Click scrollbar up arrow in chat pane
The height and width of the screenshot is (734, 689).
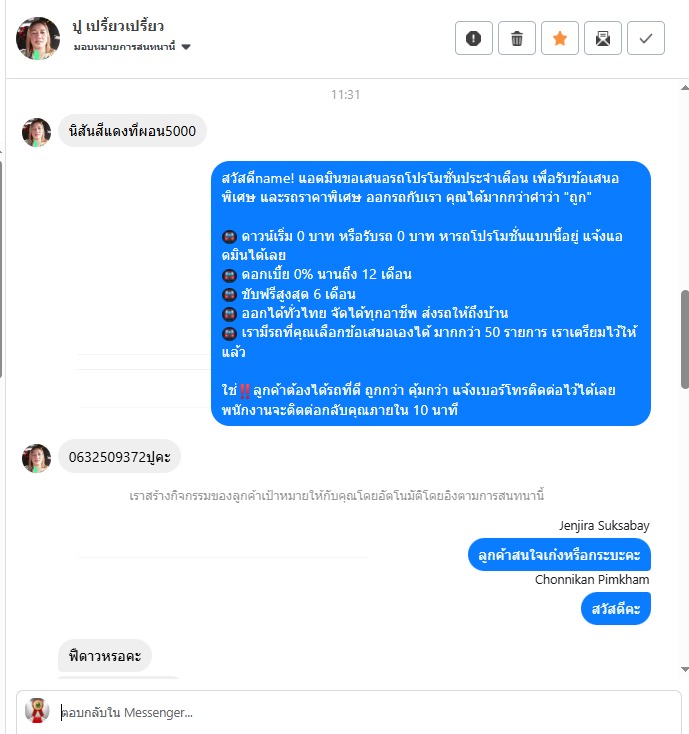pos(684,88)
